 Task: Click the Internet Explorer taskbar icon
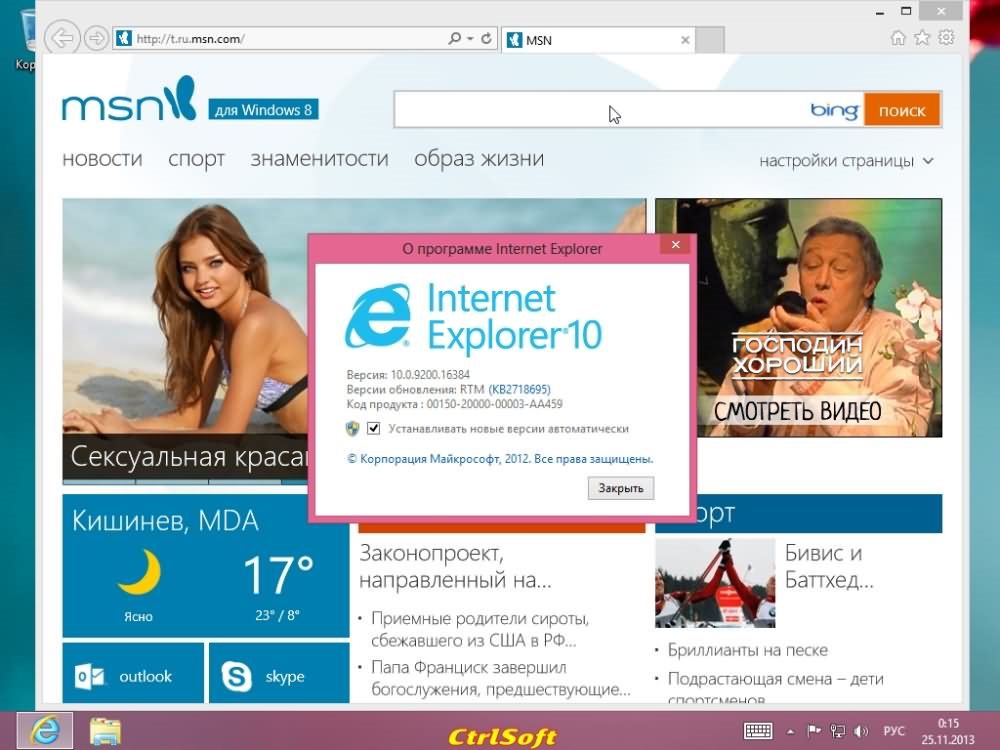click(43, 731)
